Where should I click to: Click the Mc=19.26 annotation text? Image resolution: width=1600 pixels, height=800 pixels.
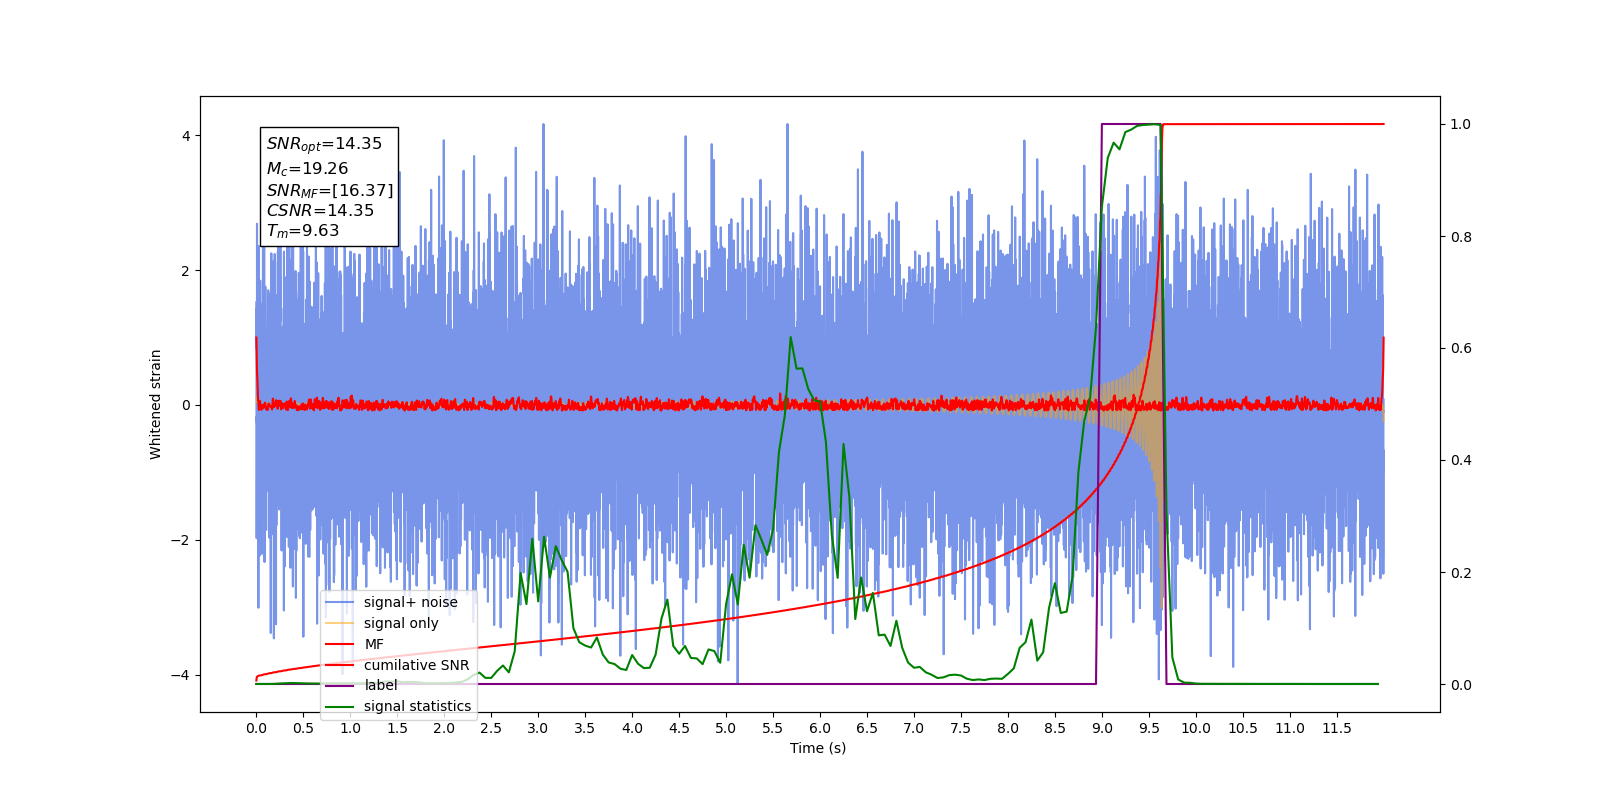click(307, 169)
